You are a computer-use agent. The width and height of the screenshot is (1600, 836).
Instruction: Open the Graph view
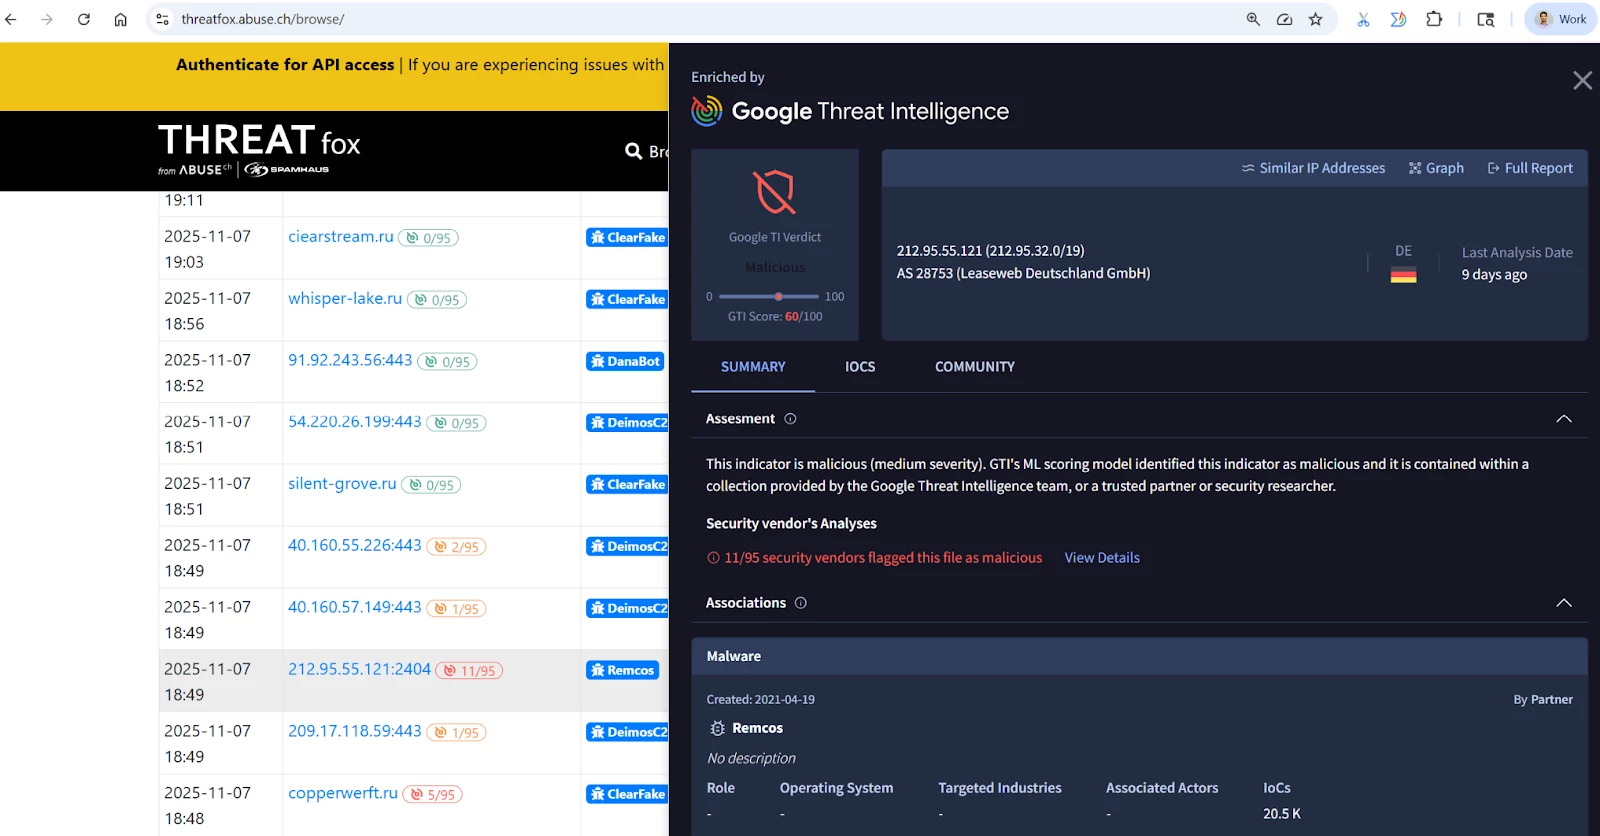1436,168
